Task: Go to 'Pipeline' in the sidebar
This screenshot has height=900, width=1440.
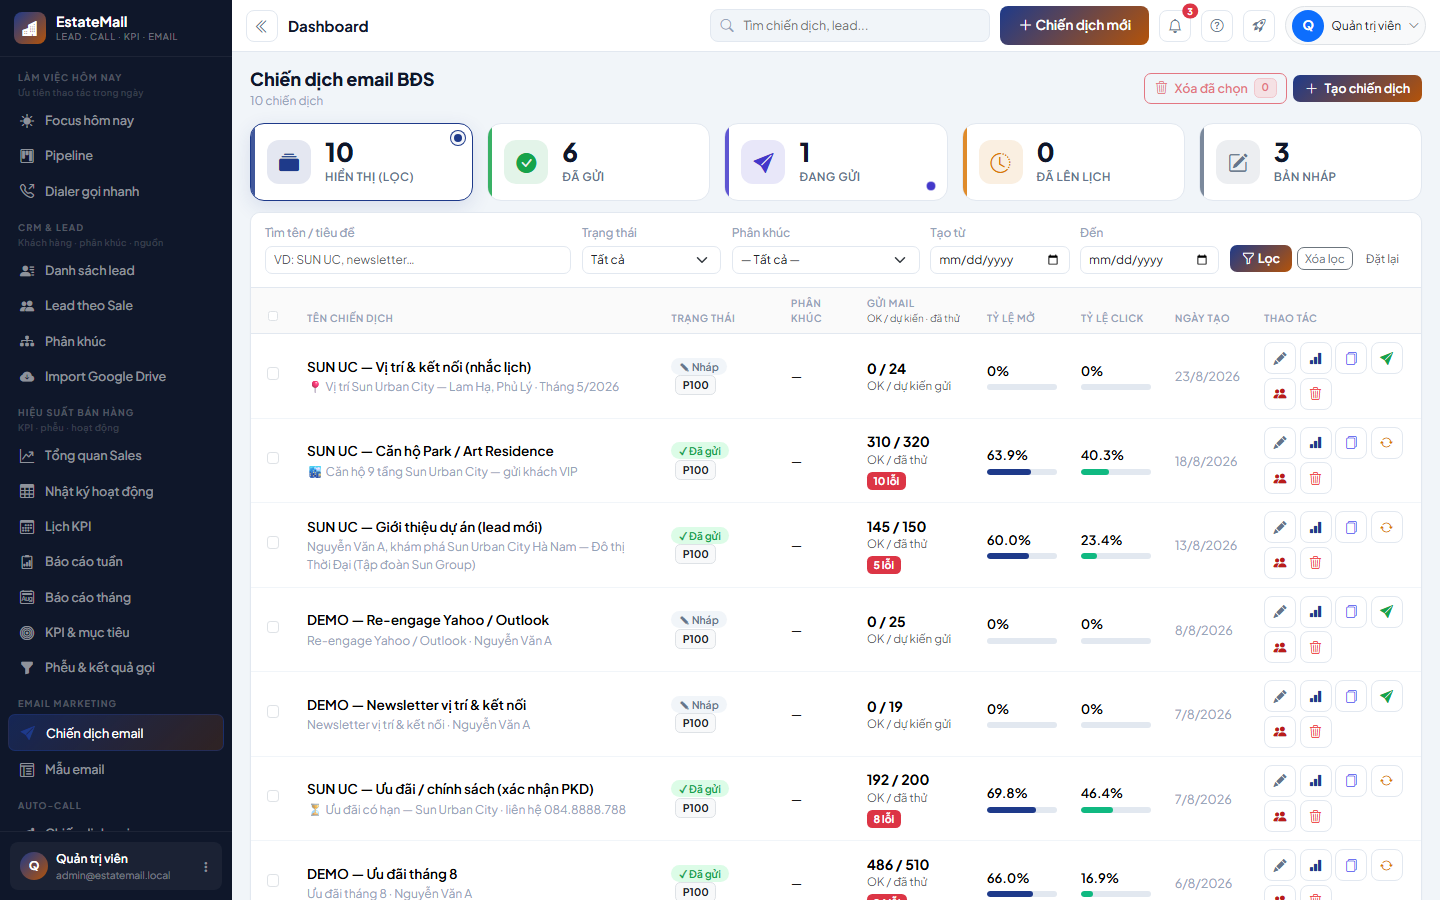Action: pos(116,156)
